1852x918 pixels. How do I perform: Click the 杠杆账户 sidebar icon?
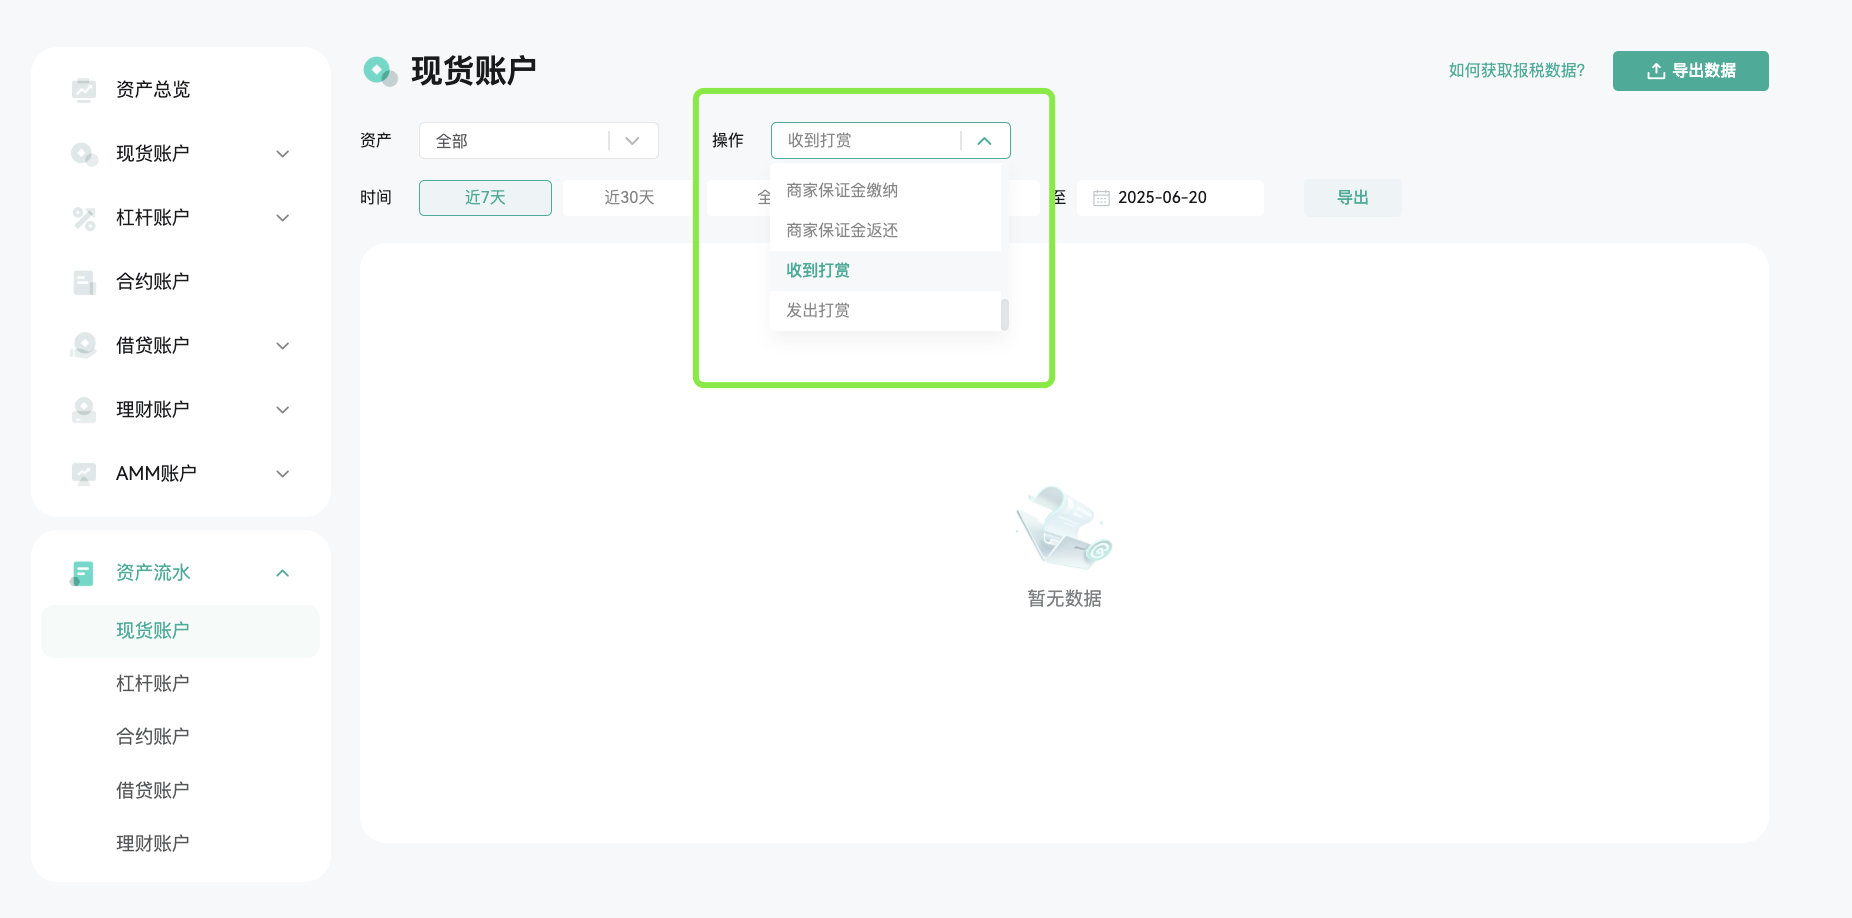tap(84, 218)
